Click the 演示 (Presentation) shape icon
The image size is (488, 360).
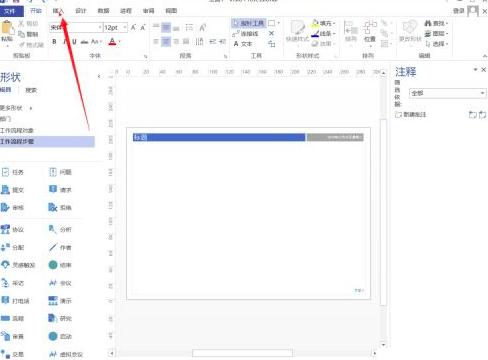click(53, 301)
